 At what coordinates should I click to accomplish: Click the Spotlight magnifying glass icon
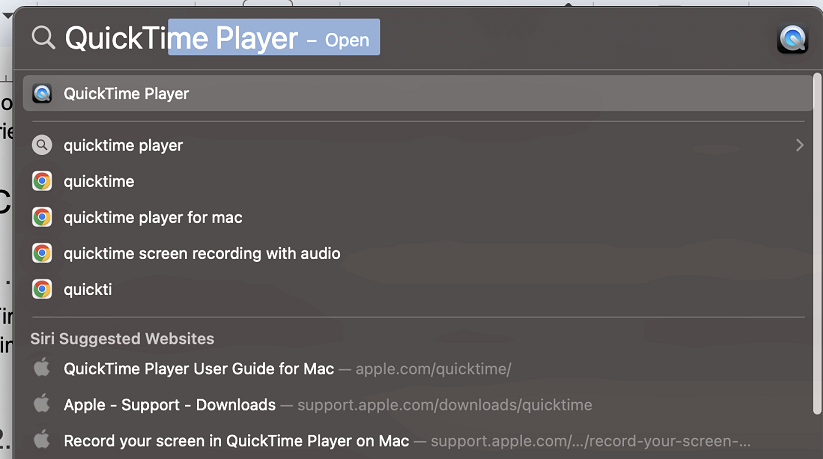pos(43,38)
